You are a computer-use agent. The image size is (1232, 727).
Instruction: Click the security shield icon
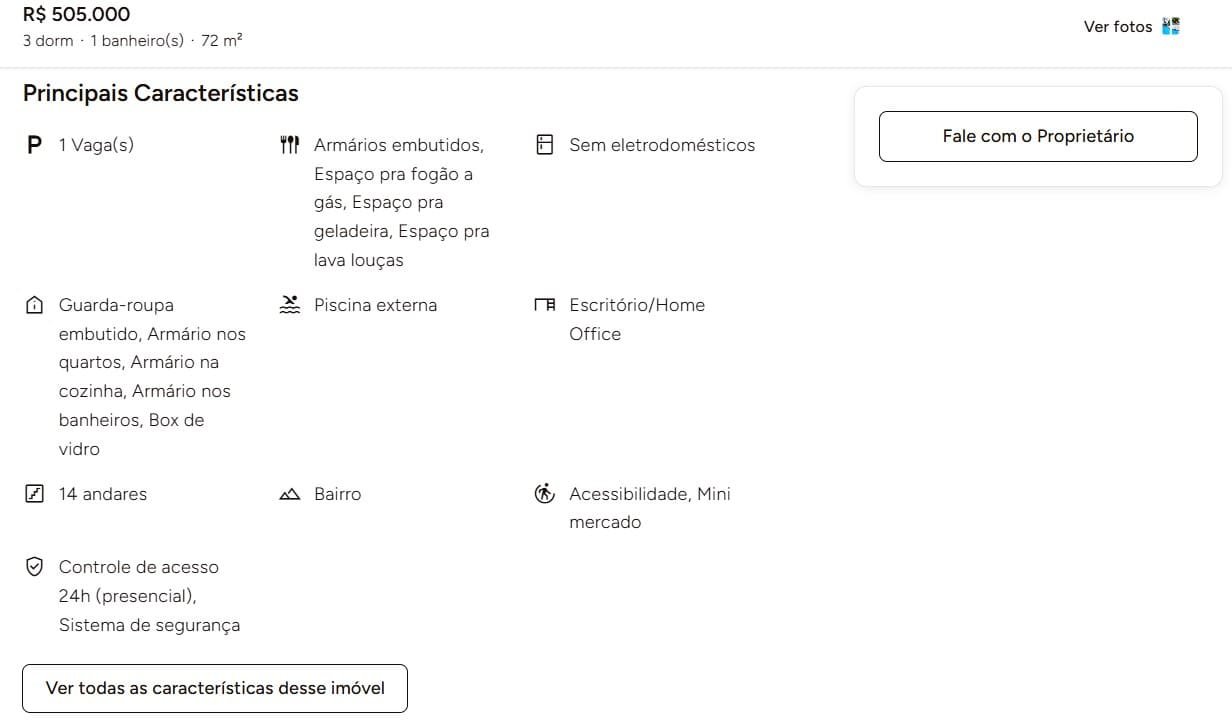(x=34, y=567)
